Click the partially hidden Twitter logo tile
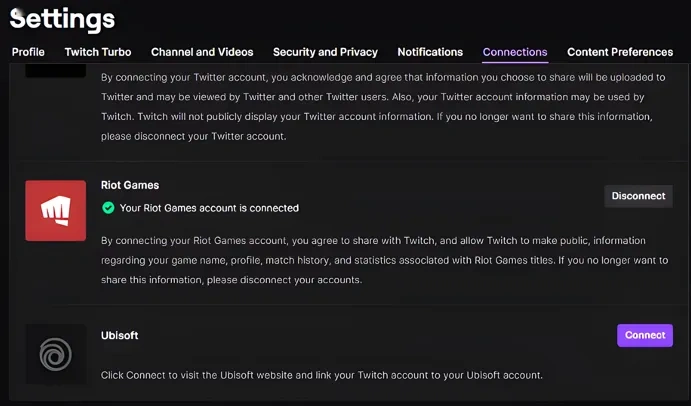The image size is (691, 406). (56, 71)
